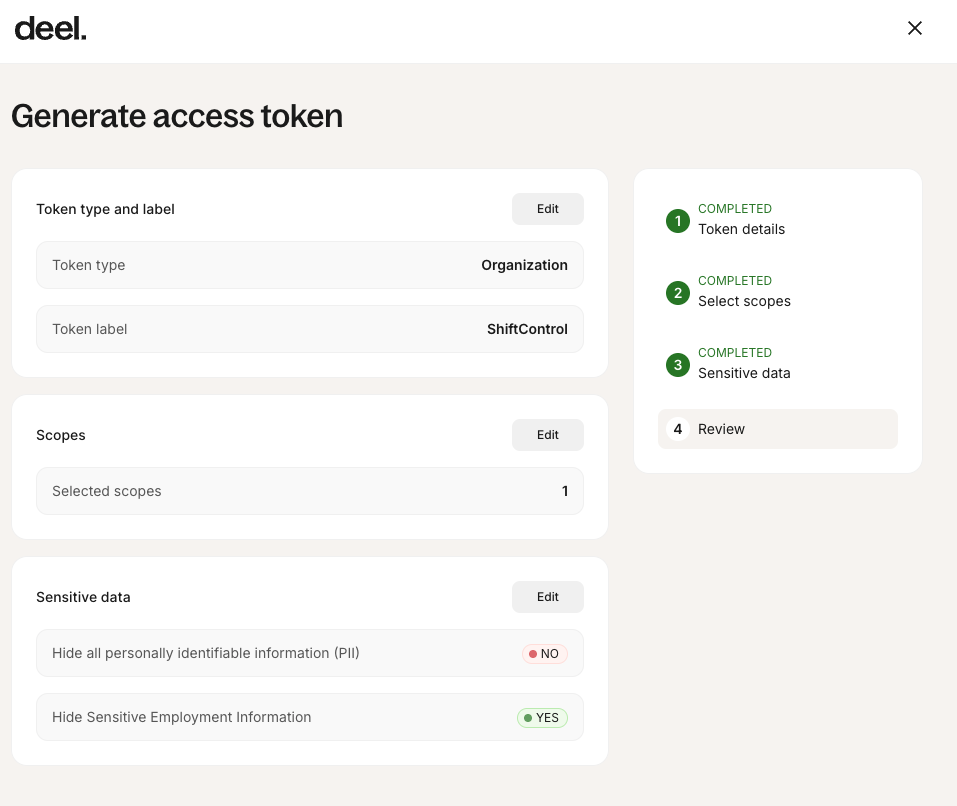Select the step 3 Sensitive data circle icon
The height and width of the screenshot is (806, 957).
(x=677, y=365)
